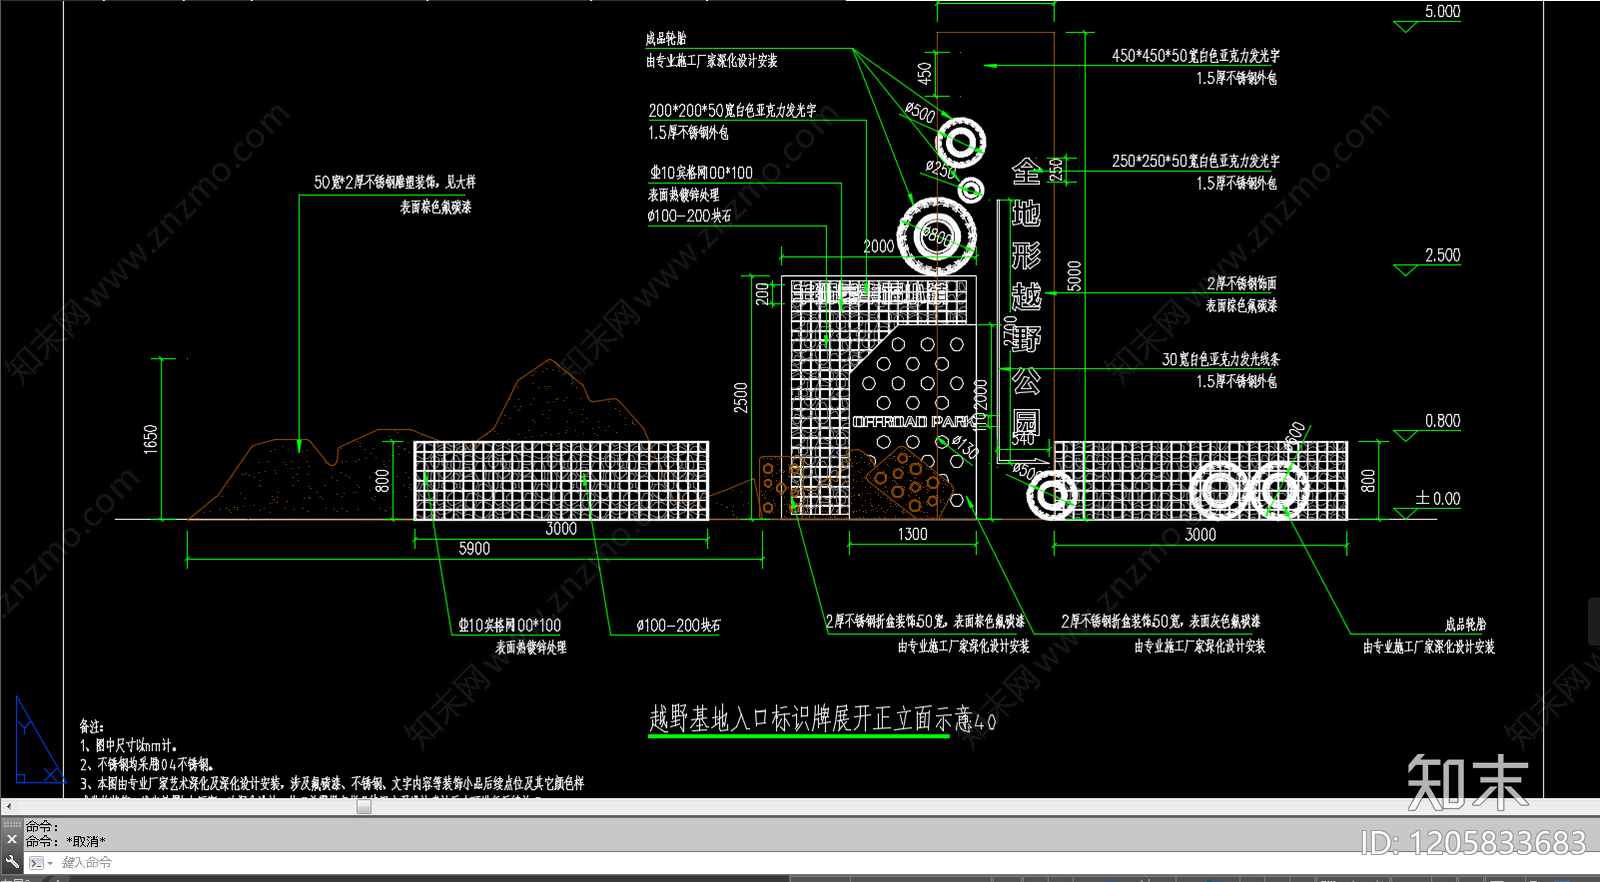Grab the command line drag grip

click(x=12, y=825)
